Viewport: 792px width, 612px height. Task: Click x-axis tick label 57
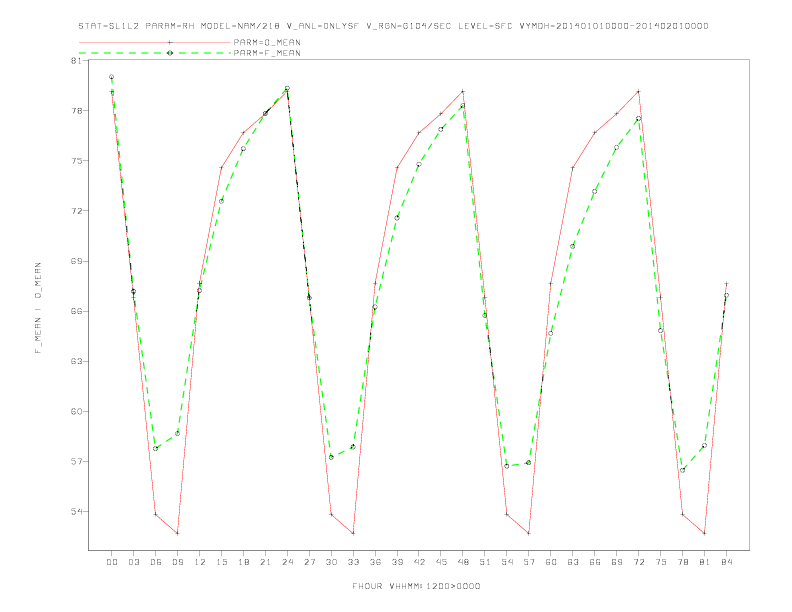[x=529, y=562]
